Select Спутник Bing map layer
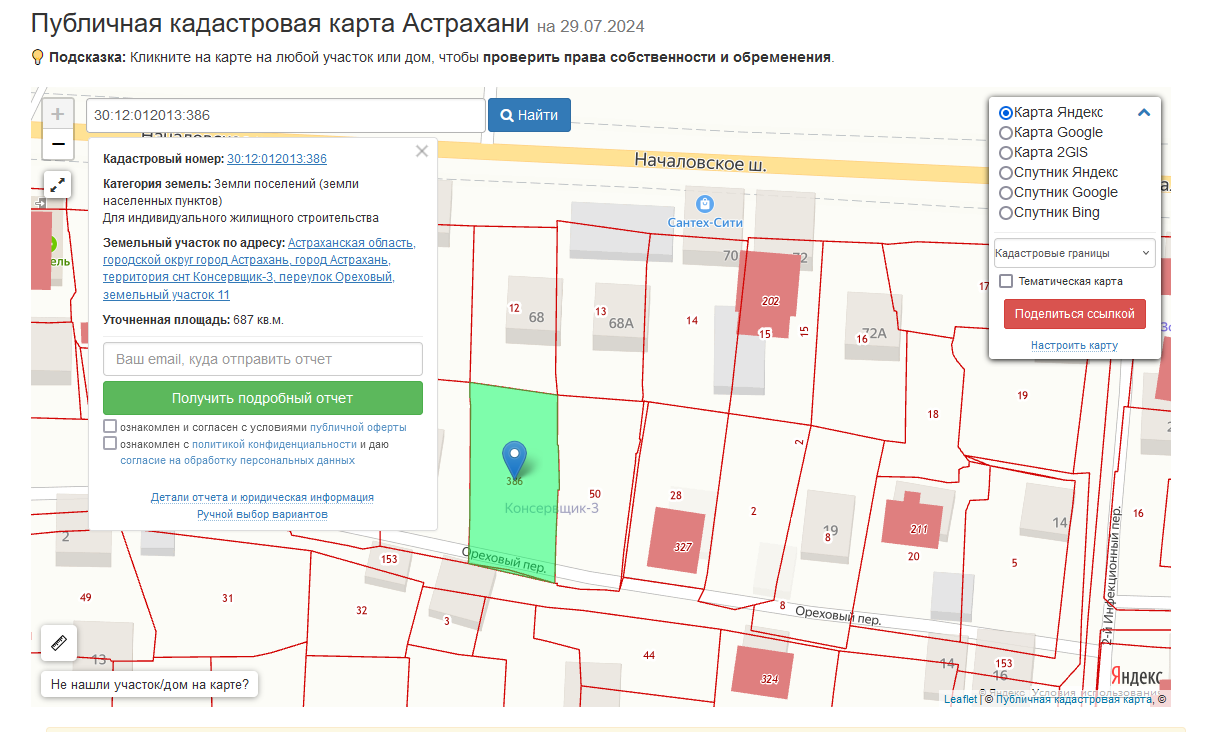The image size is (1208, 732). 1006,213
